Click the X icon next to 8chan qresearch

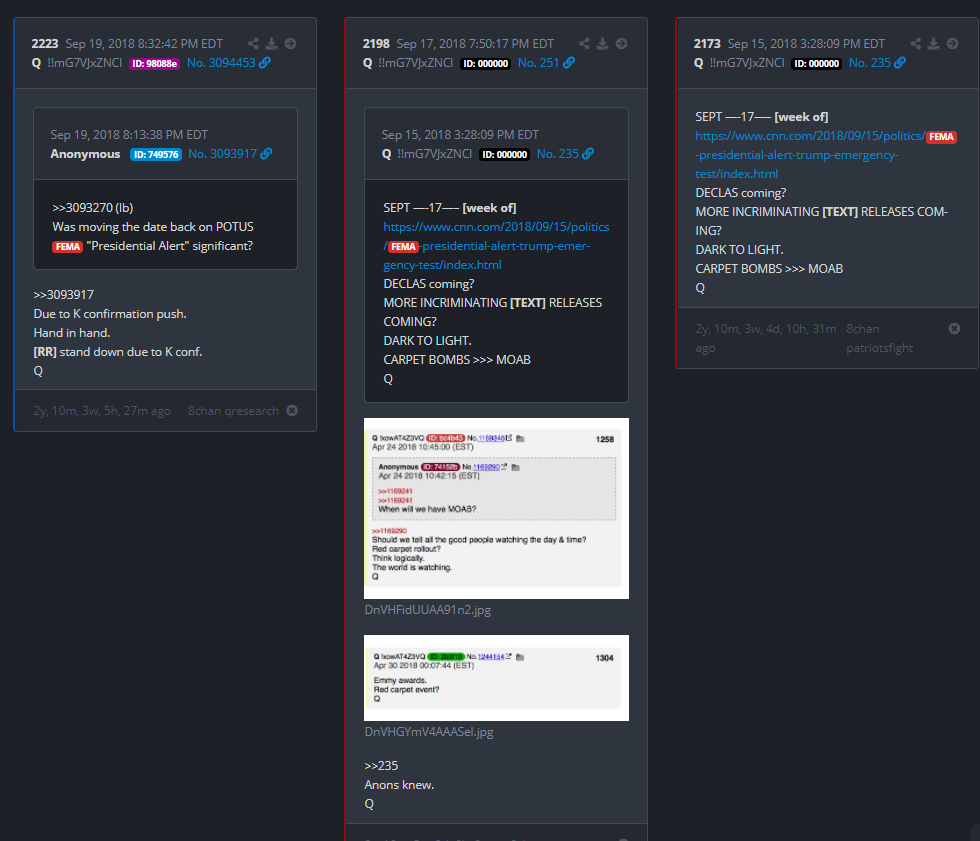(292, 411)
